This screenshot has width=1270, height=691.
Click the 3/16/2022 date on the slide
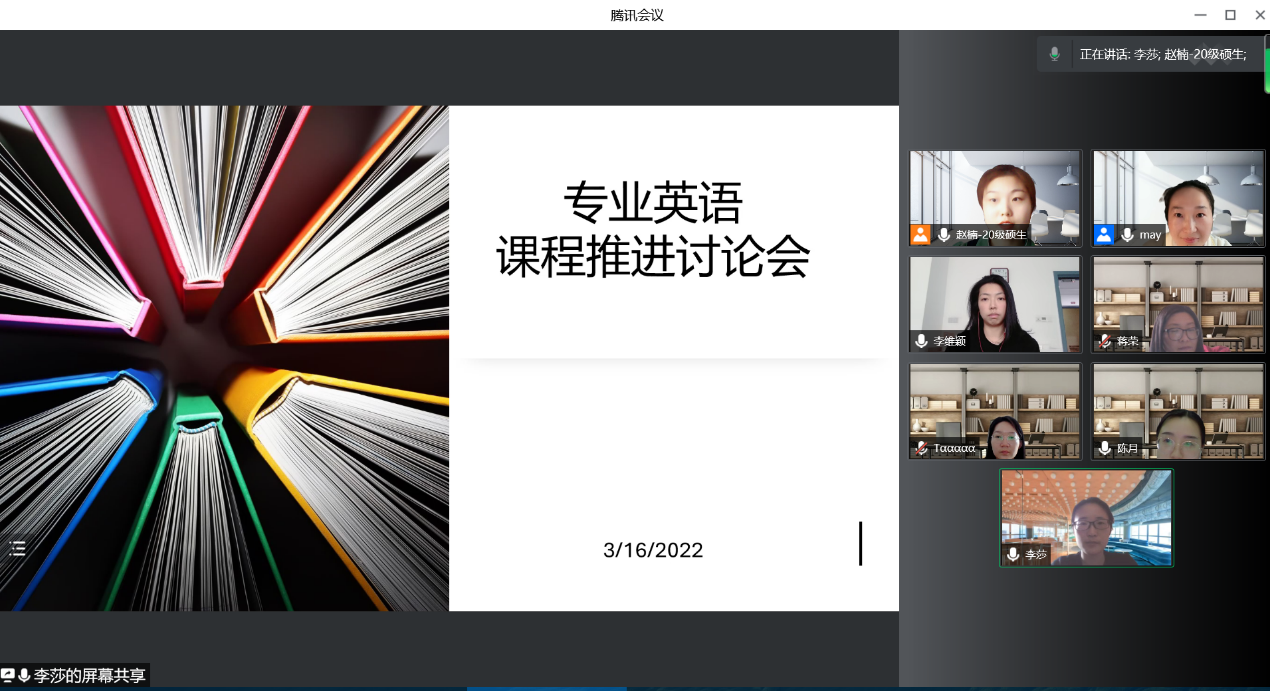pos(653,550)
